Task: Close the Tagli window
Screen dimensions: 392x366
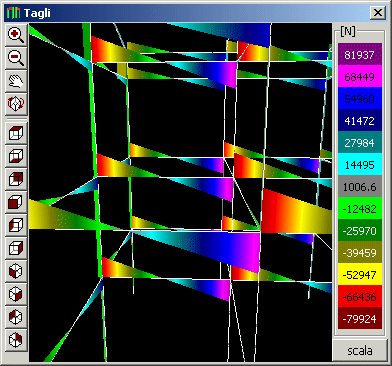Action: [377, 13]
